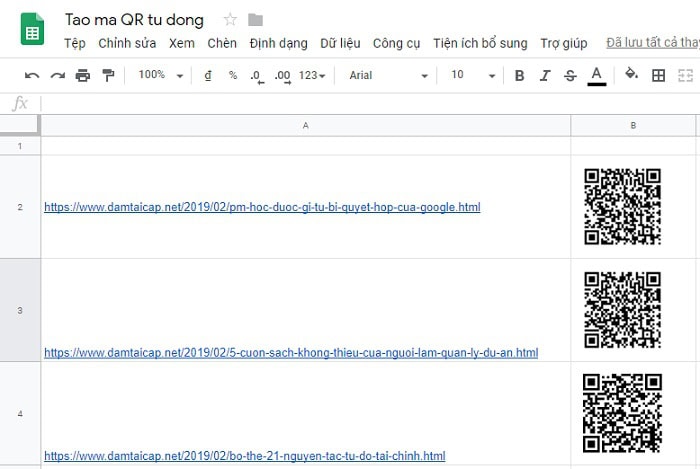Click the select-all corner box
This screenshot has height=469, width=700.
coord(20,125)
